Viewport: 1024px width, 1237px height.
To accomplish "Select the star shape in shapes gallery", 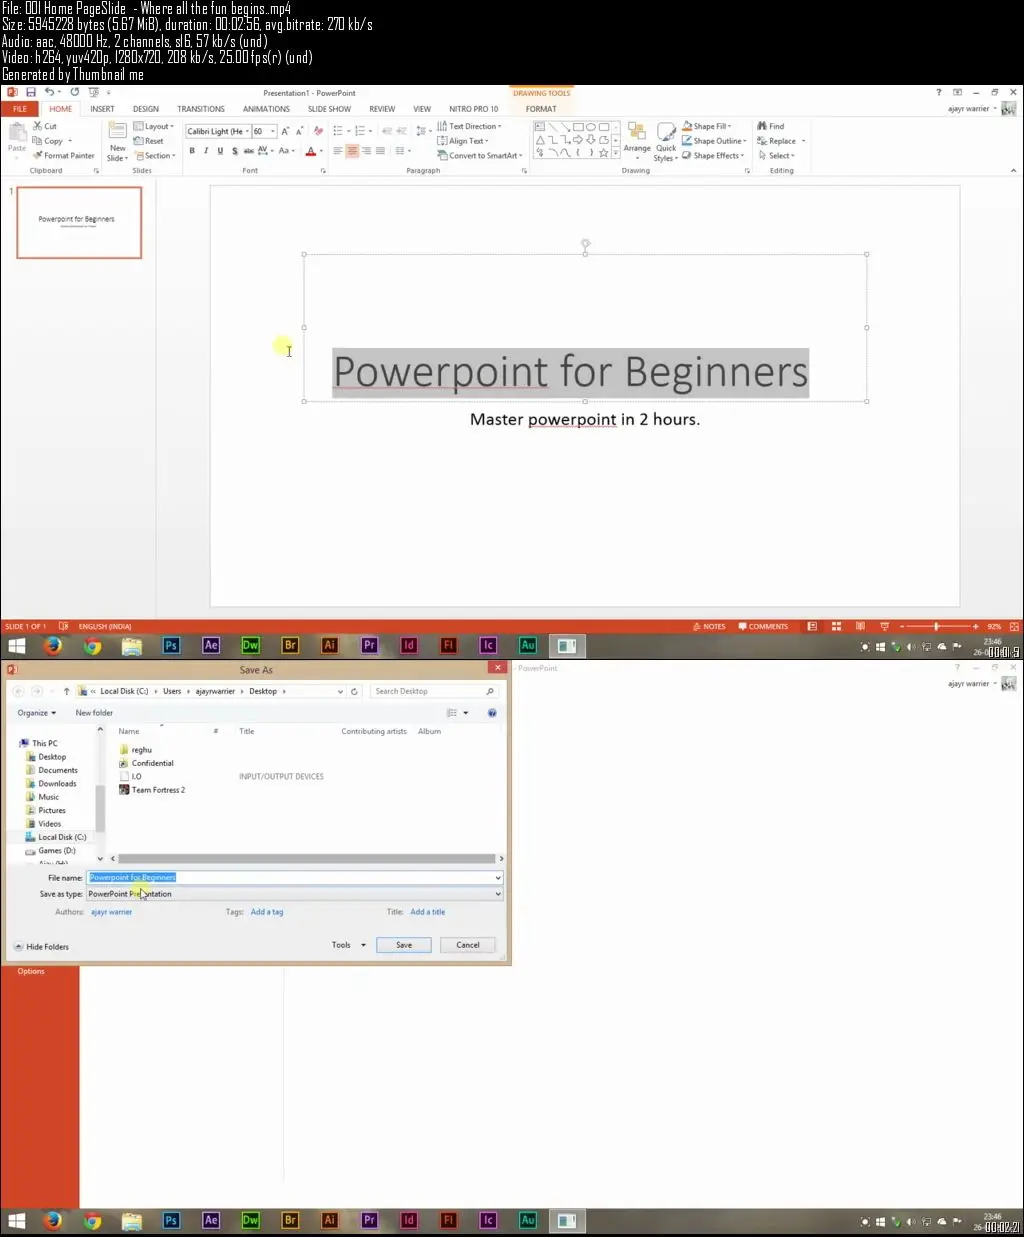I will point(604,153).
